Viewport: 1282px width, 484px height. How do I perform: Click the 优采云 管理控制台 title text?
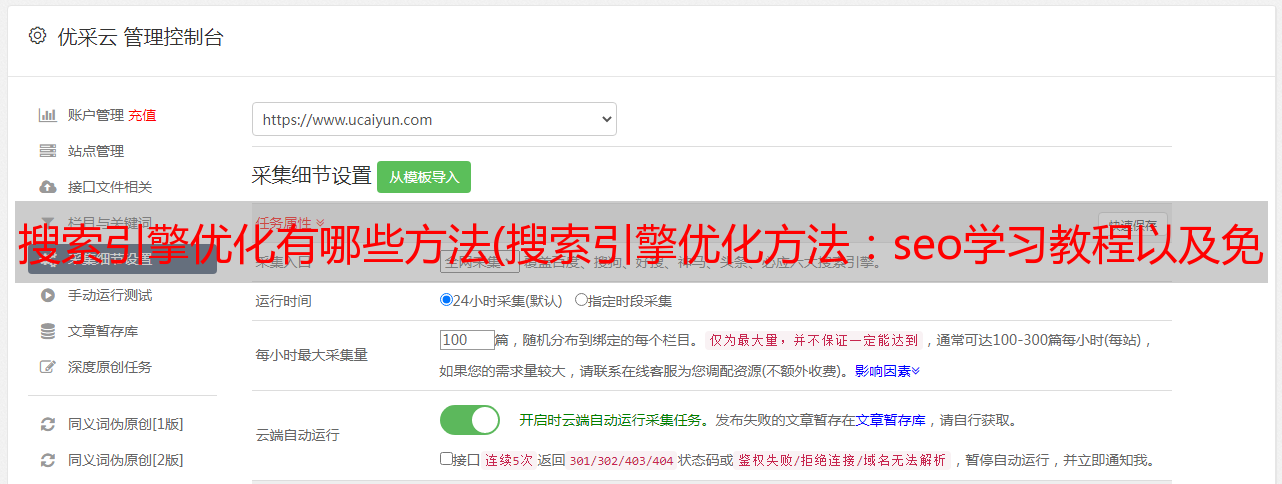(140, 37)
